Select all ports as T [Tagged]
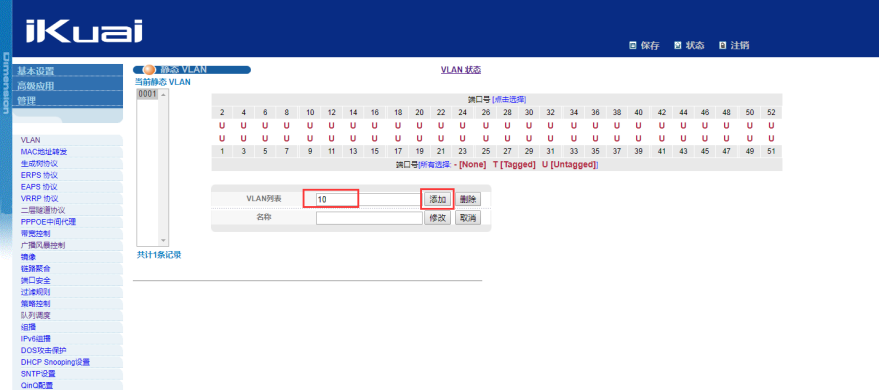 (514, 165)
